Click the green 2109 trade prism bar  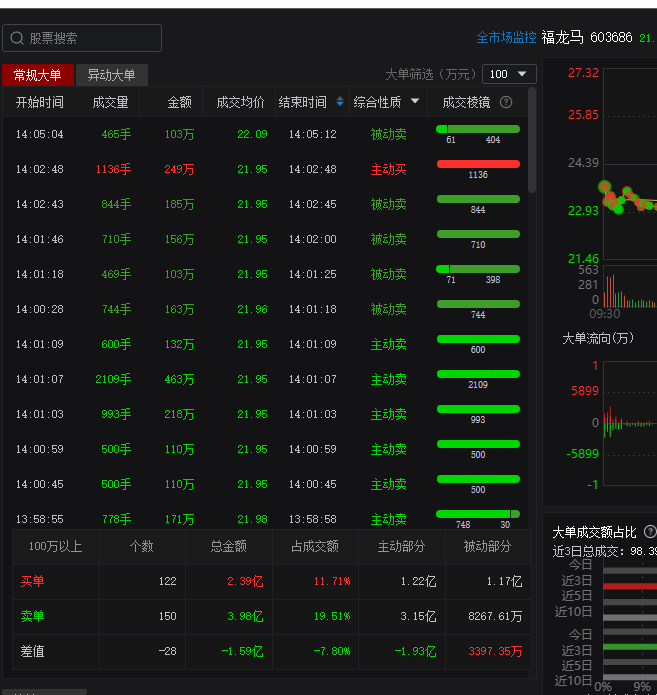pos(478,374)
